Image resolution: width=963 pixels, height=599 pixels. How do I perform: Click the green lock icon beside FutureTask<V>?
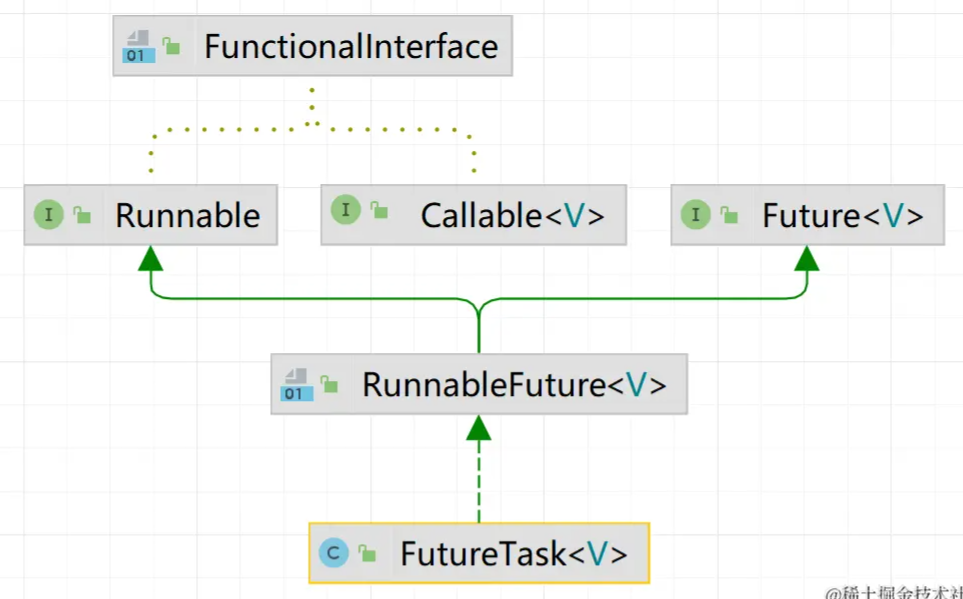(368, 553)
